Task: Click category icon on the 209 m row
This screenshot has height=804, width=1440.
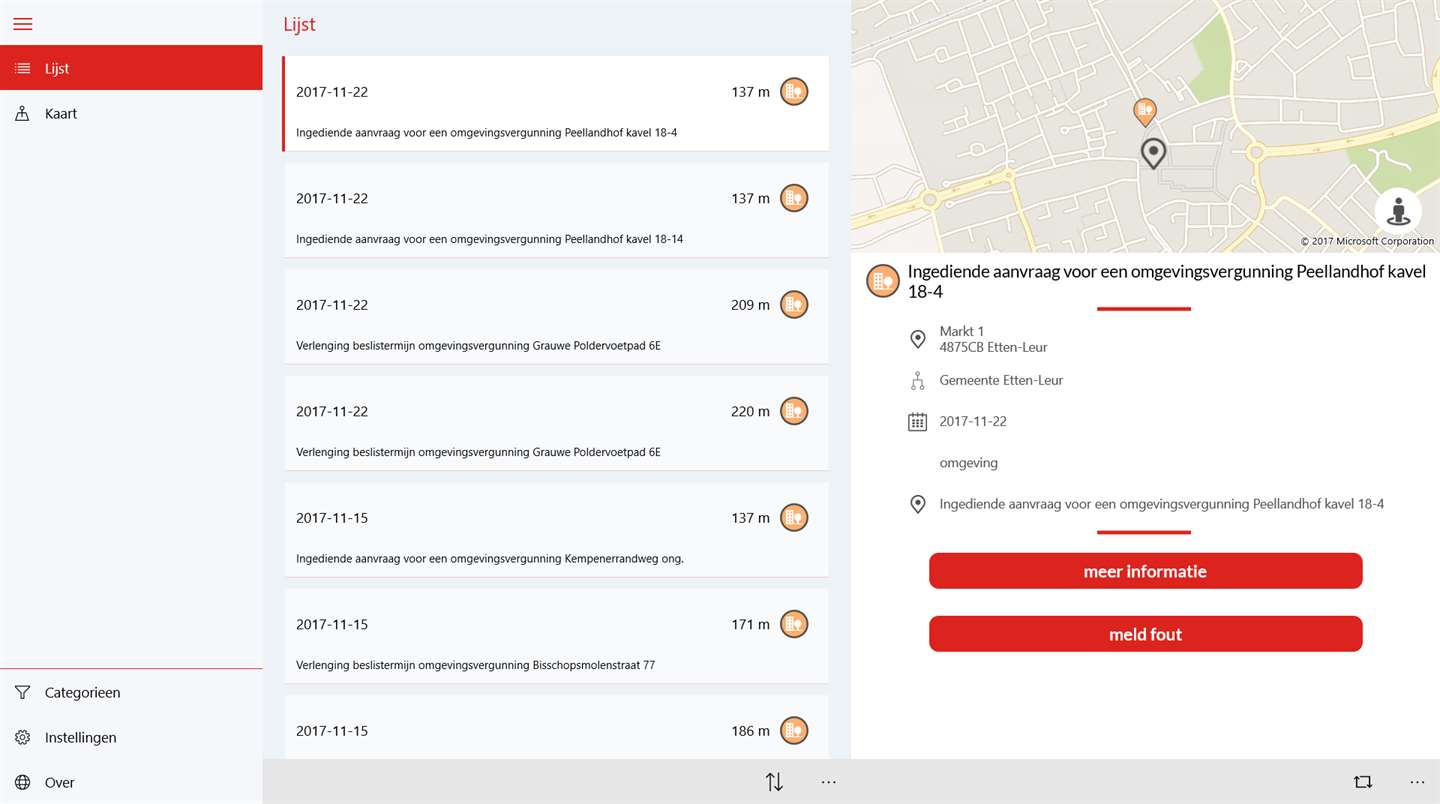Action: tap(794, 305)
